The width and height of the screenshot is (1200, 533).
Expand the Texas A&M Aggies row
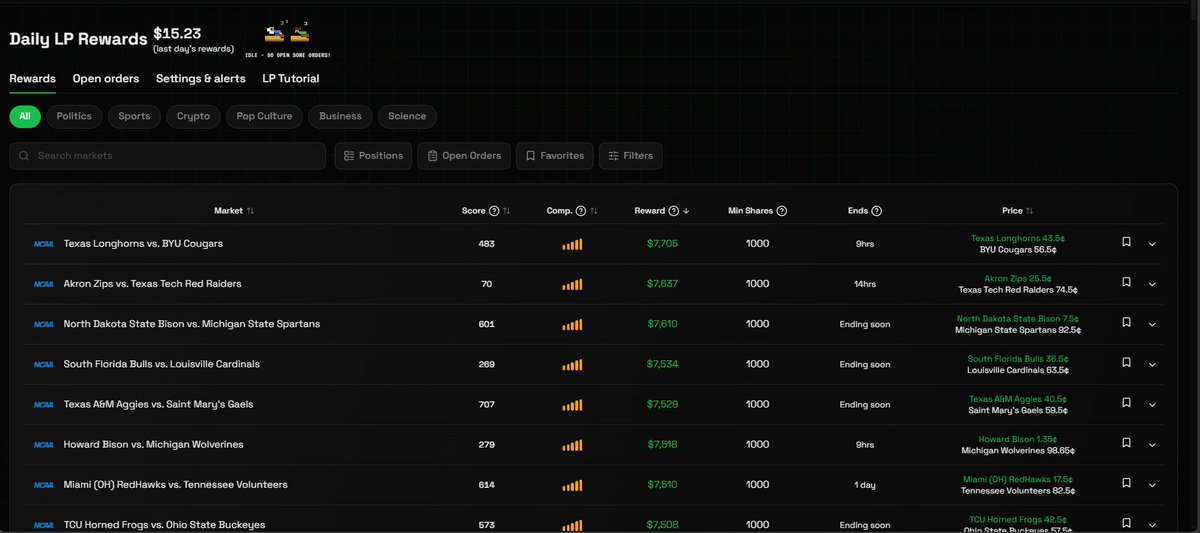[1152, 404]
